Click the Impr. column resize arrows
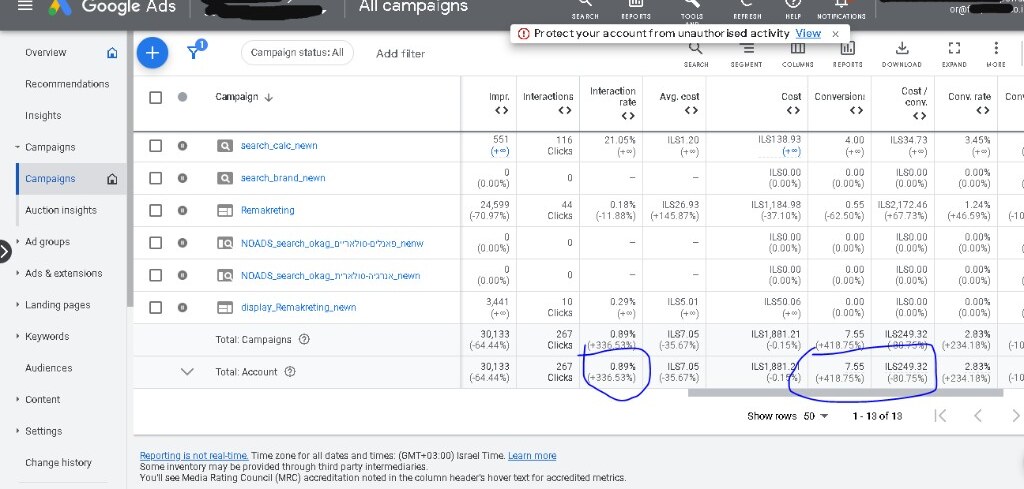 coord(501,110)
